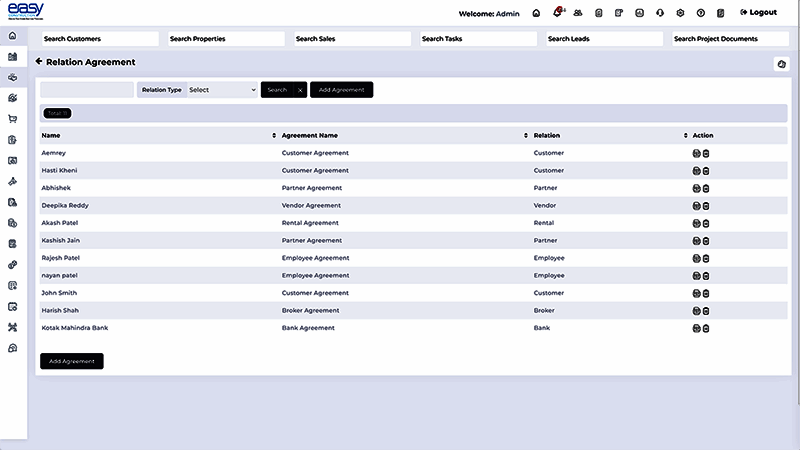The image size is (800, 450).
Task: Focus the Search Tasks field
Action: tap(478, 39)
